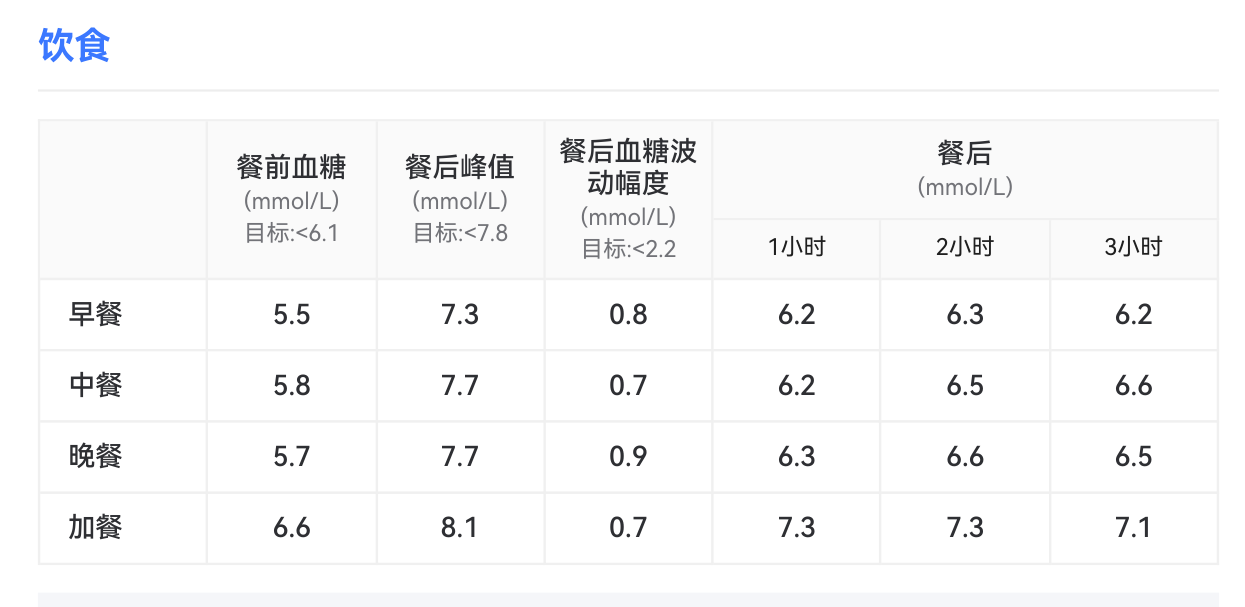Select 早餐 post-meal peak value 7.3
Image resolution: width=1245 pixels, height=607 pixels.
click(460, 315)
